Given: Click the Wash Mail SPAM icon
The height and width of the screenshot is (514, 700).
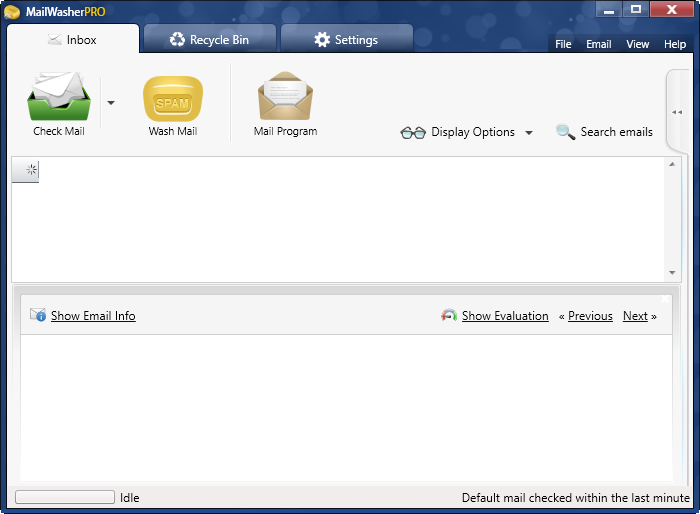Looking at the screenshot, I should 173,99.
